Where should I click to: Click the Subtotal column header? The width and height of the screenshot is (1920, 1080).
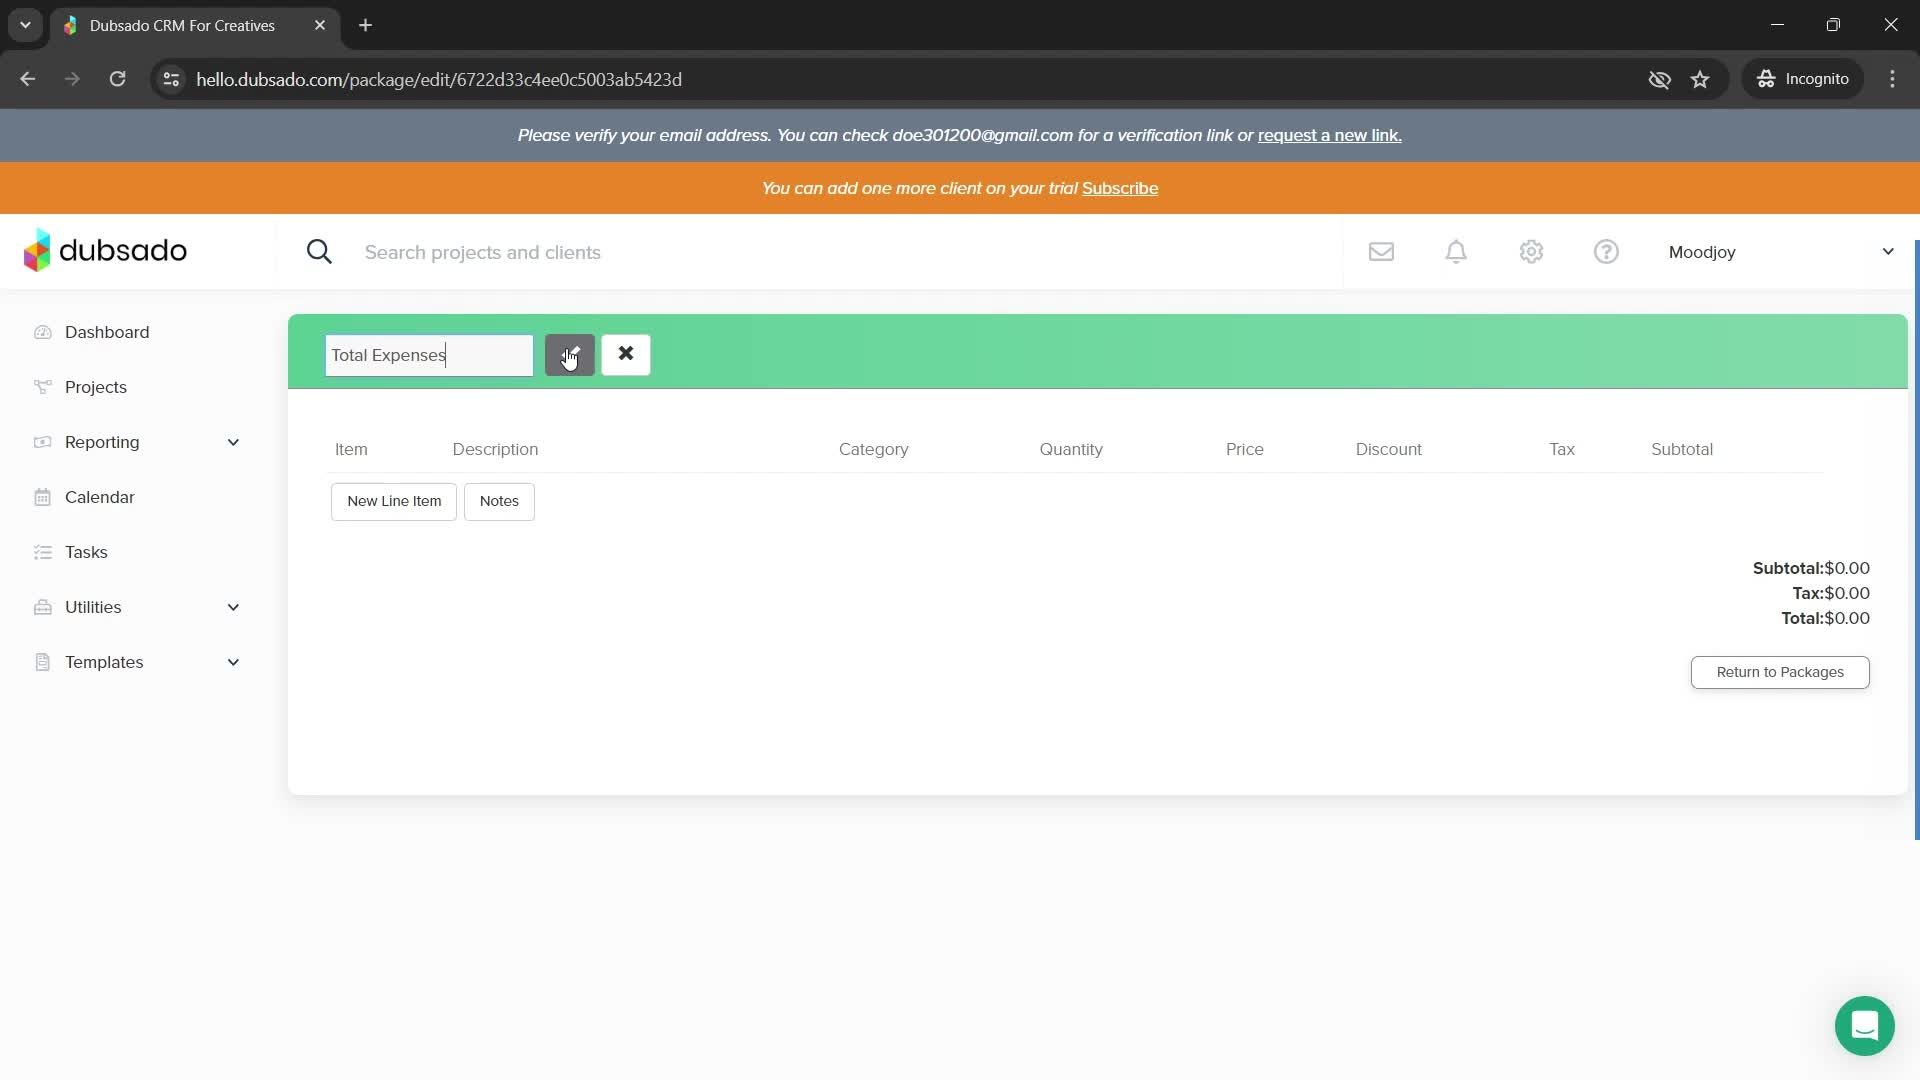click(1682, 449)
